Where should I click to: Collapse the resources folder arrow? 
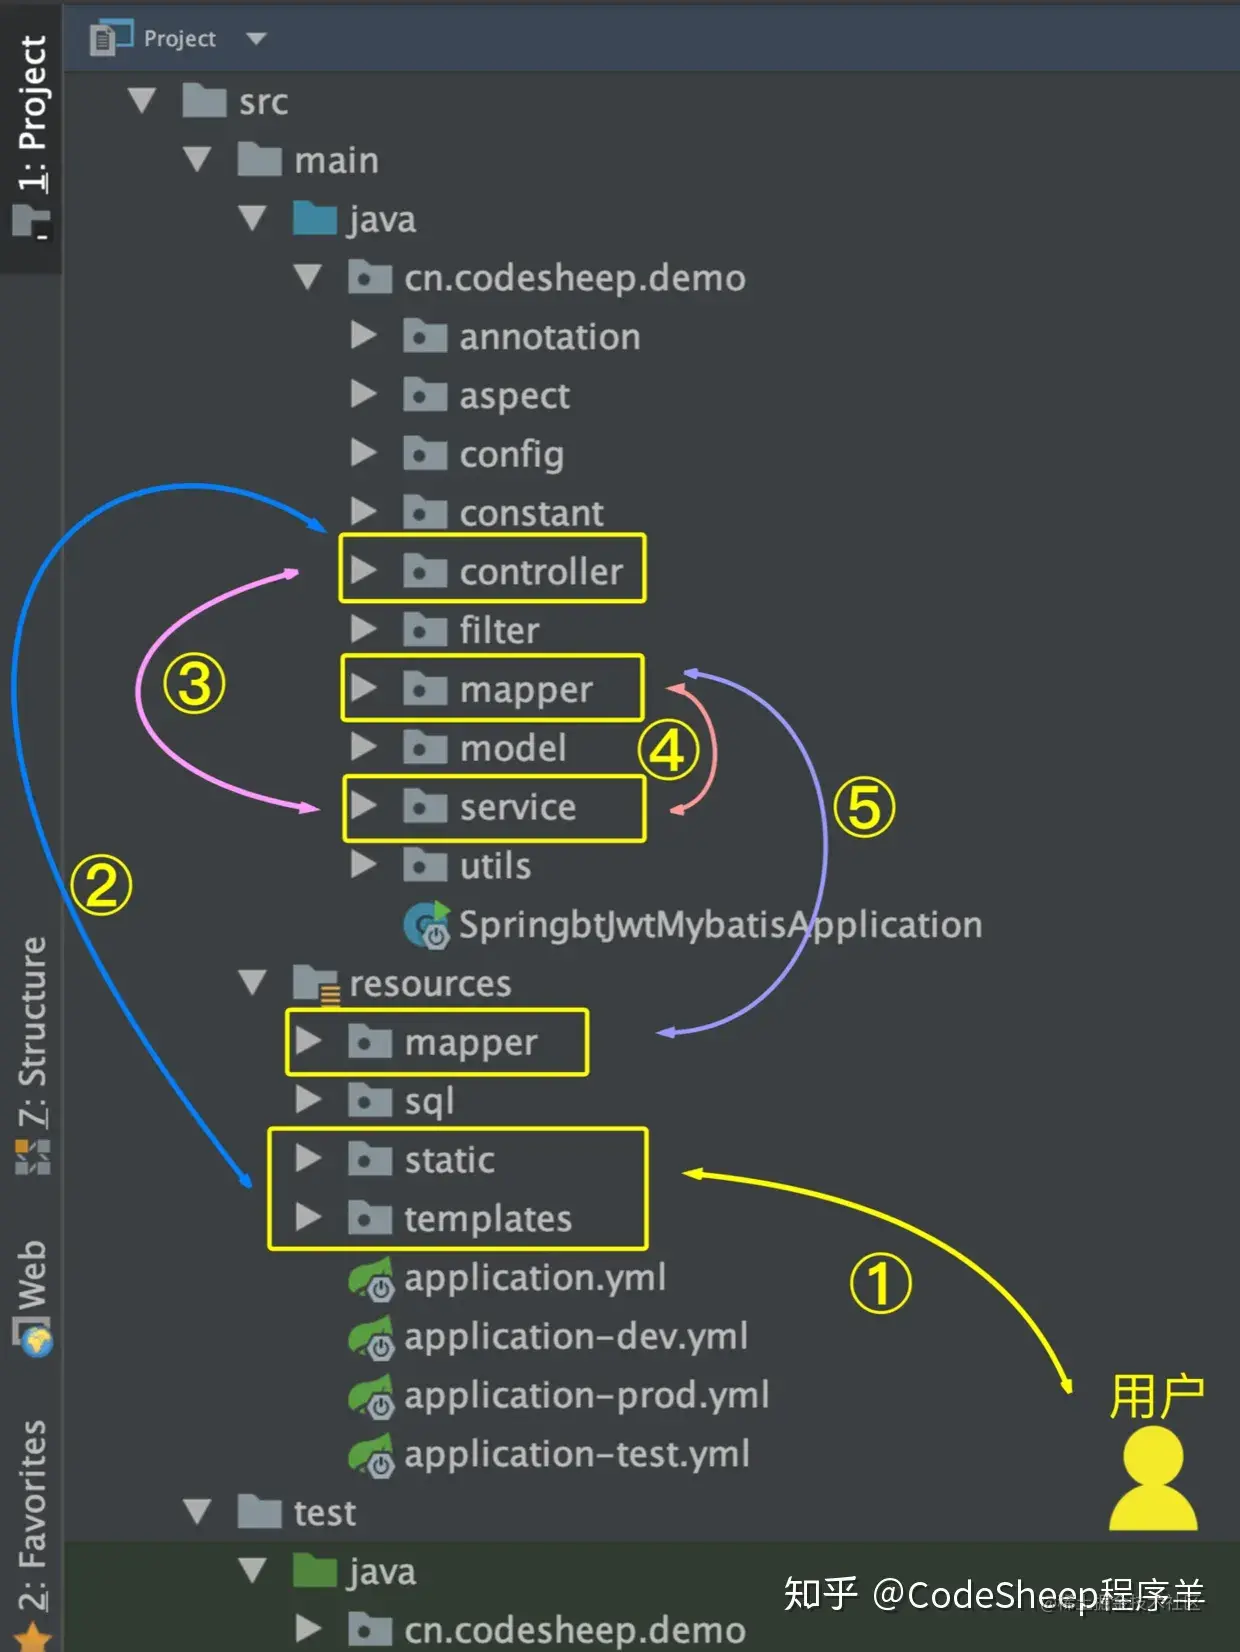(253, 983)
